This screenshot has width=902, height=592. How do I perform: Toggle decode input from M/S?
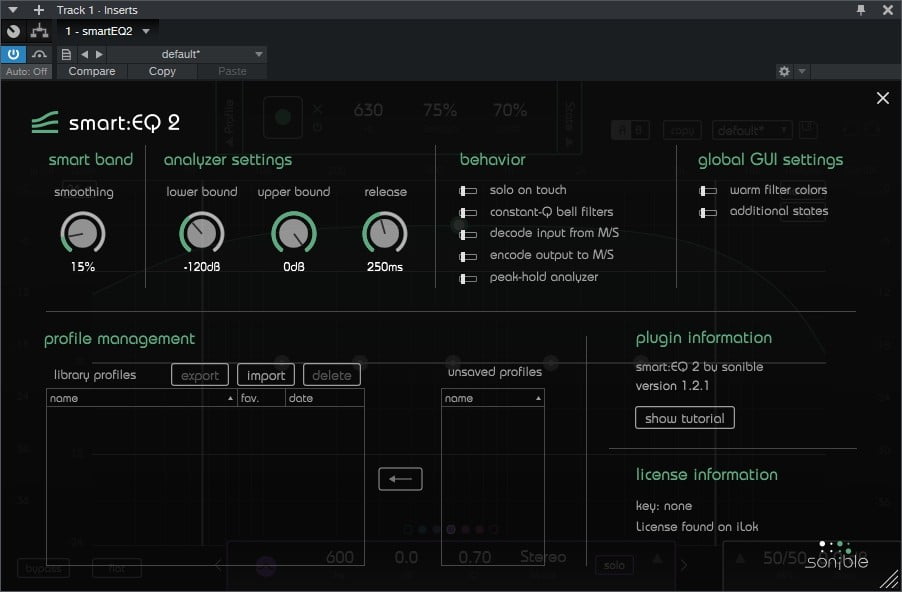pos(468,234)
